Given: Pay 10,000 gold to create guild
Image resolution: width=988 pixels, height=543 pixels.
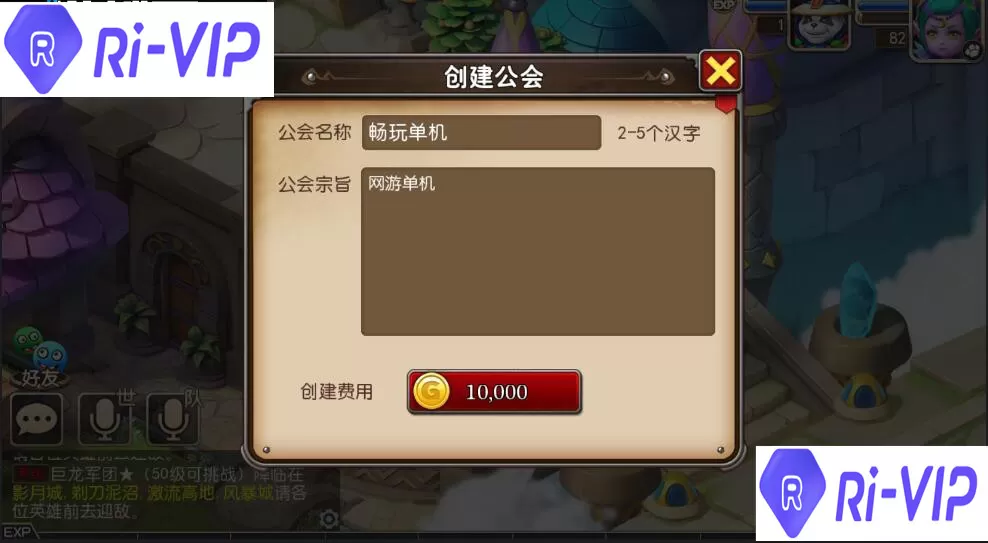Looking at the screenshot, I should 494,392.
